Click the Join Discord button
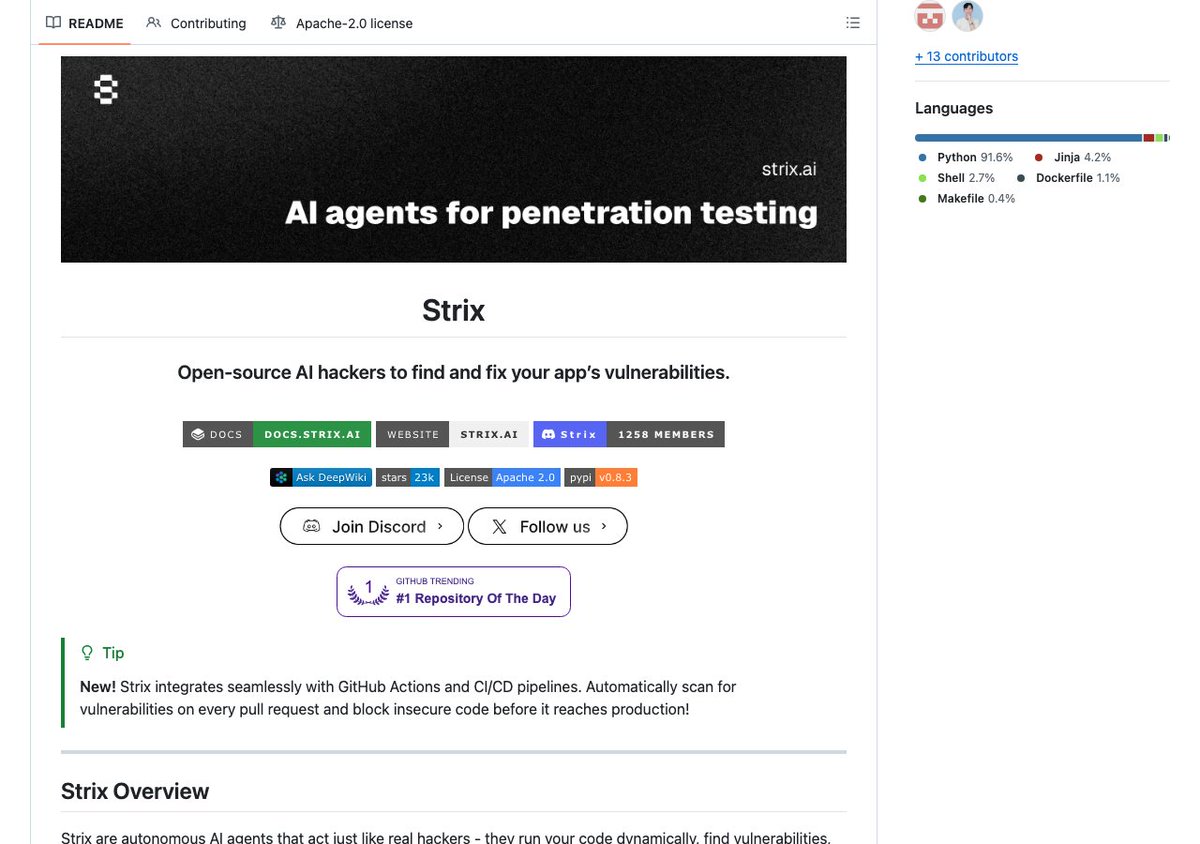The image size is (1200, 844). 372,527
